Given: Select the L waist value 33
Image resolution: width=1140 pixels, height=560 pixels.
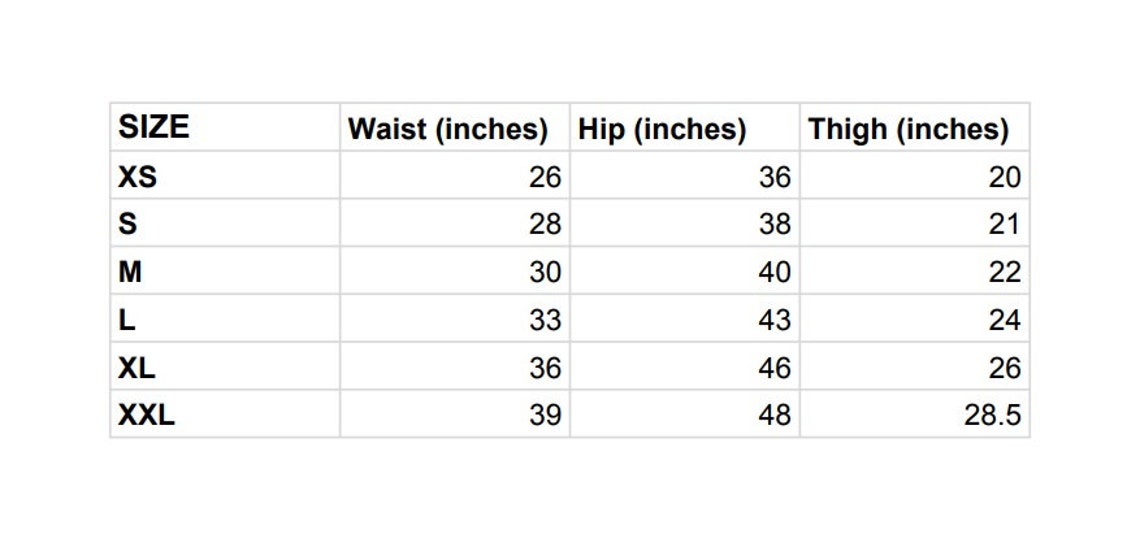Looking at the screenshot, I should tap(545, 320).
